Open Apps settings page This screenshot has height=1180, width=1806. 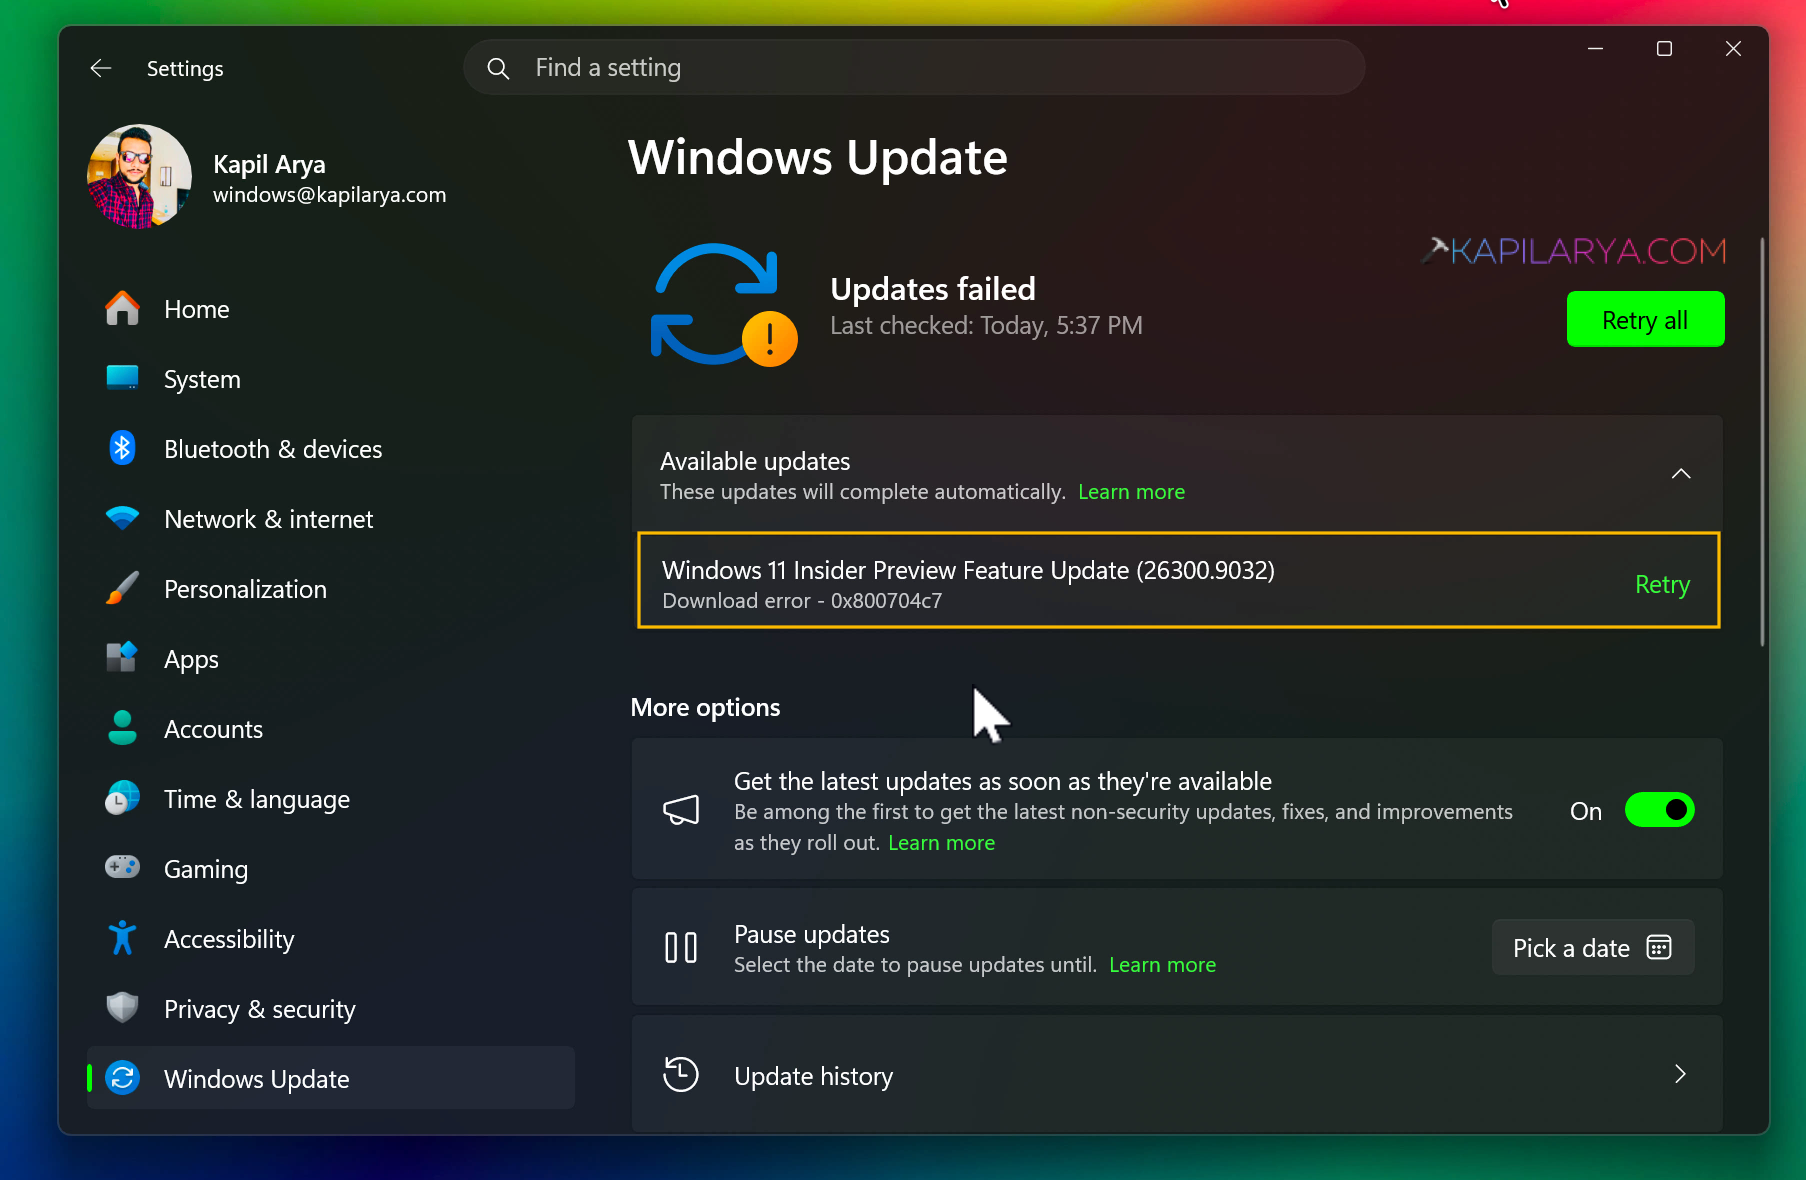pos(331,659)
